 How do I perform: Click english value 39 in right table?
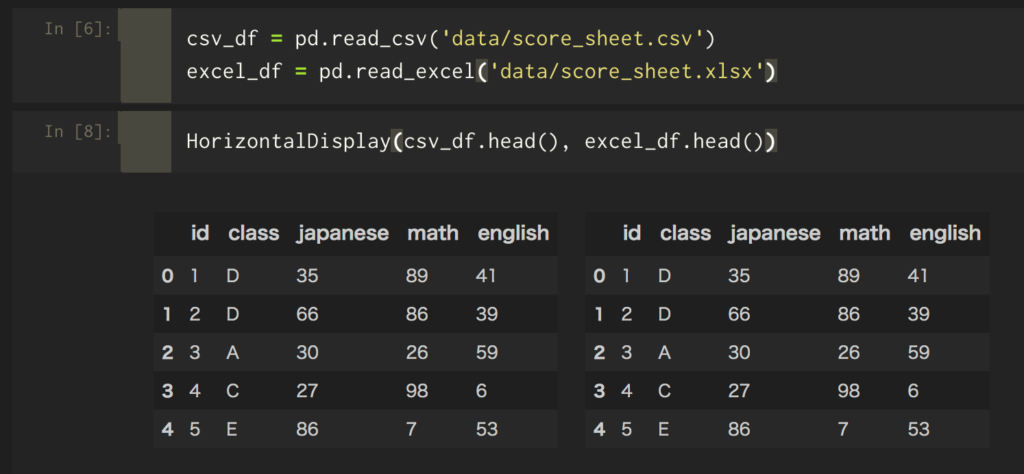pyautogui.click(x=919, y=314)
